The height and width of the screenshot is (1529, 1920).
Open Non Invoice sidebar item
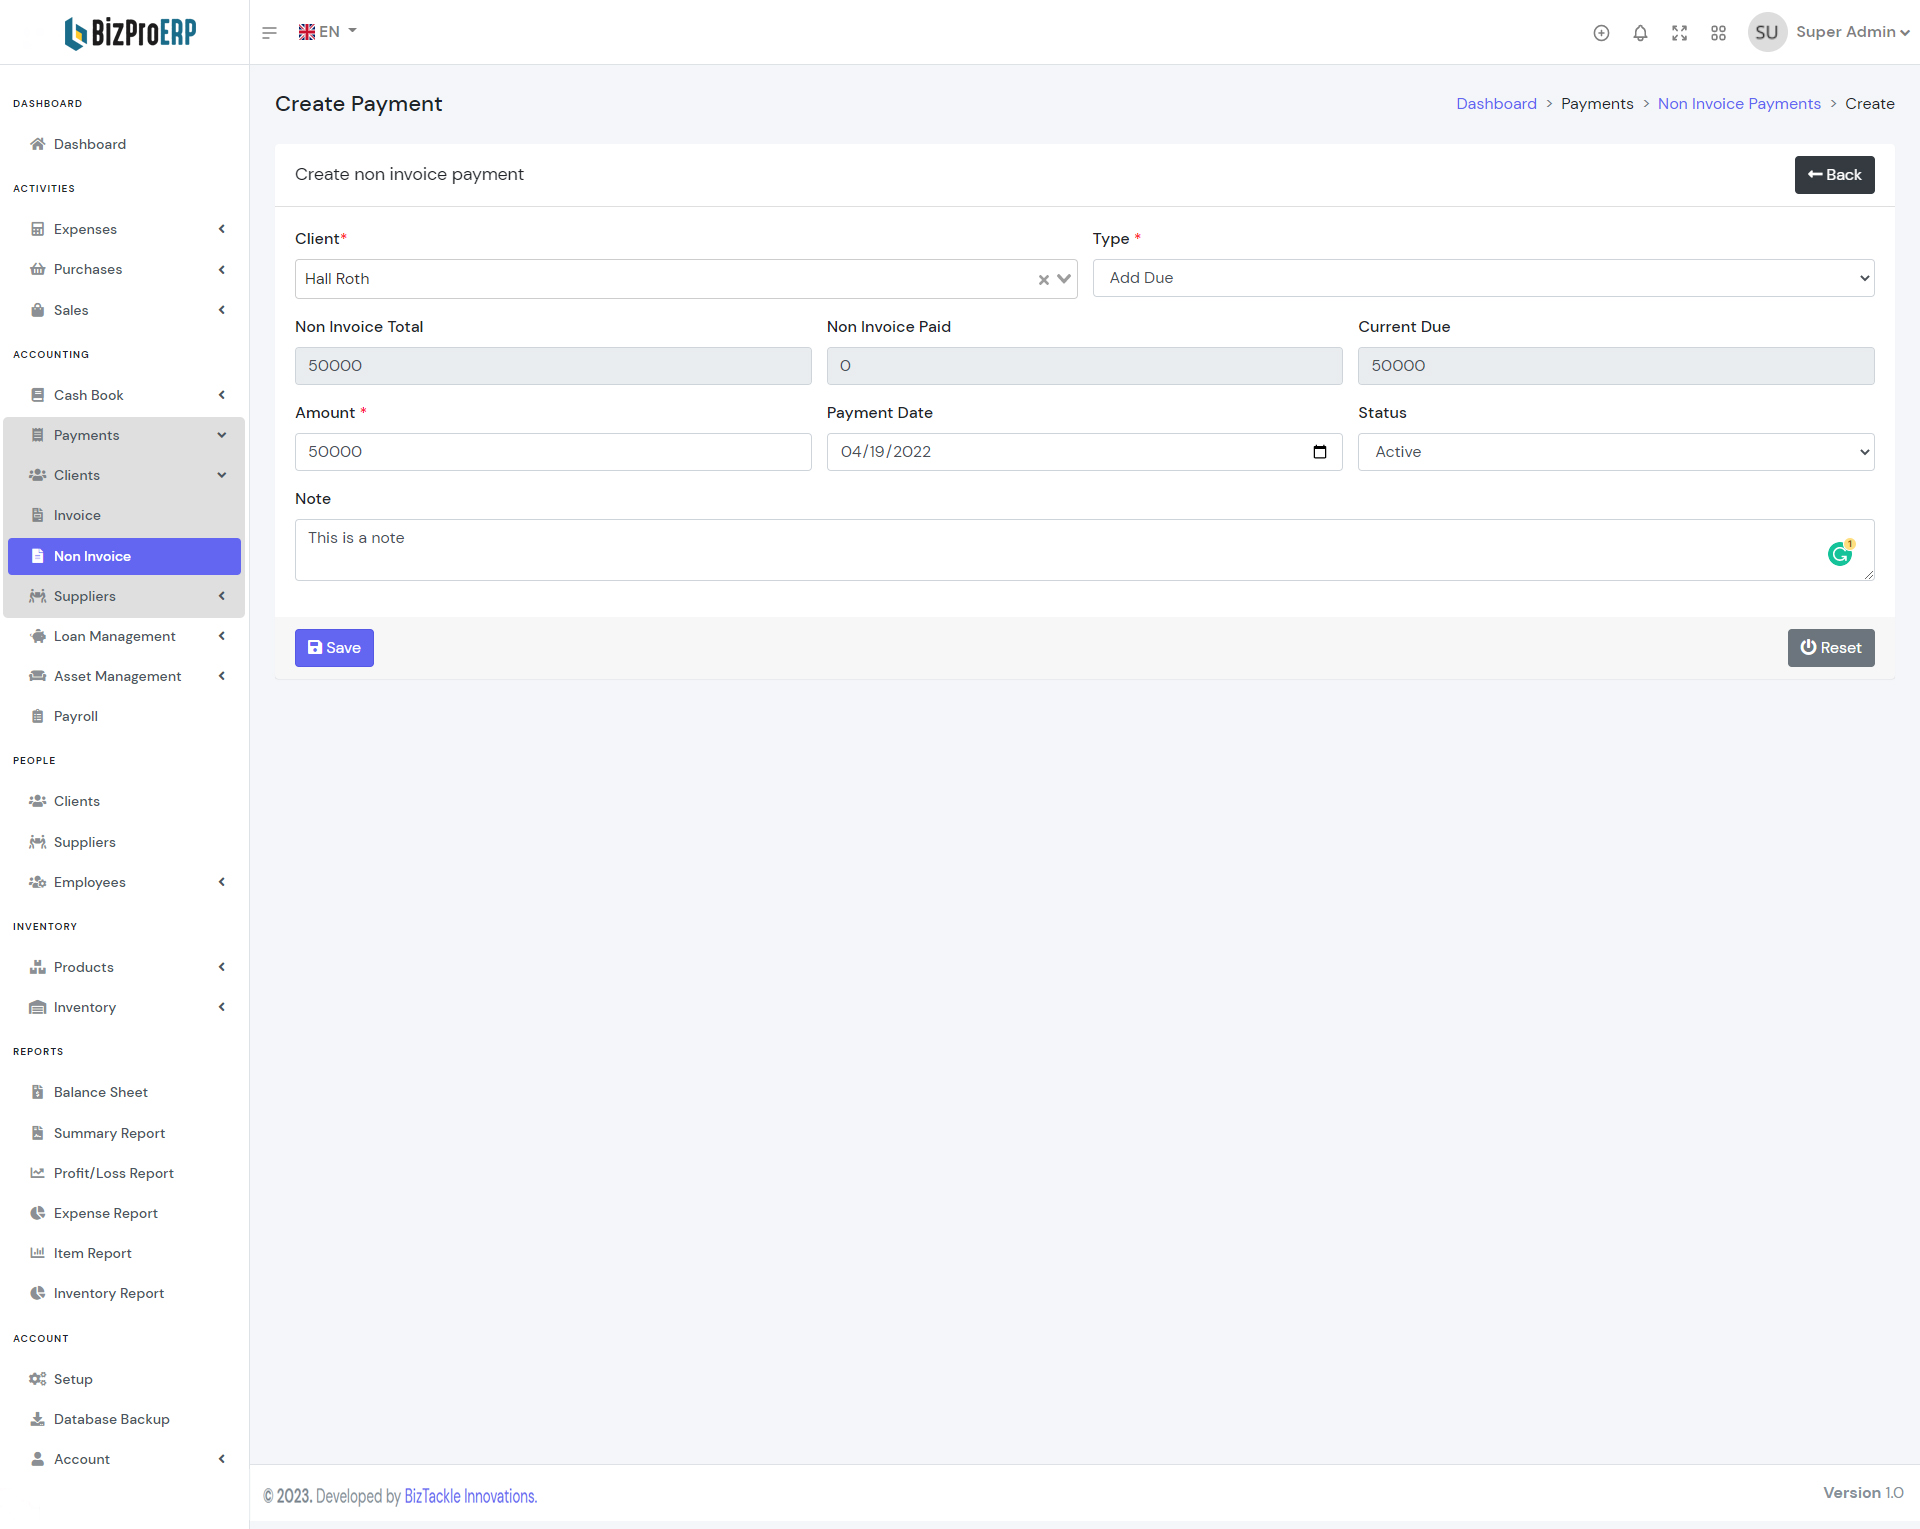pyautogui.click(x=124, y=556)
